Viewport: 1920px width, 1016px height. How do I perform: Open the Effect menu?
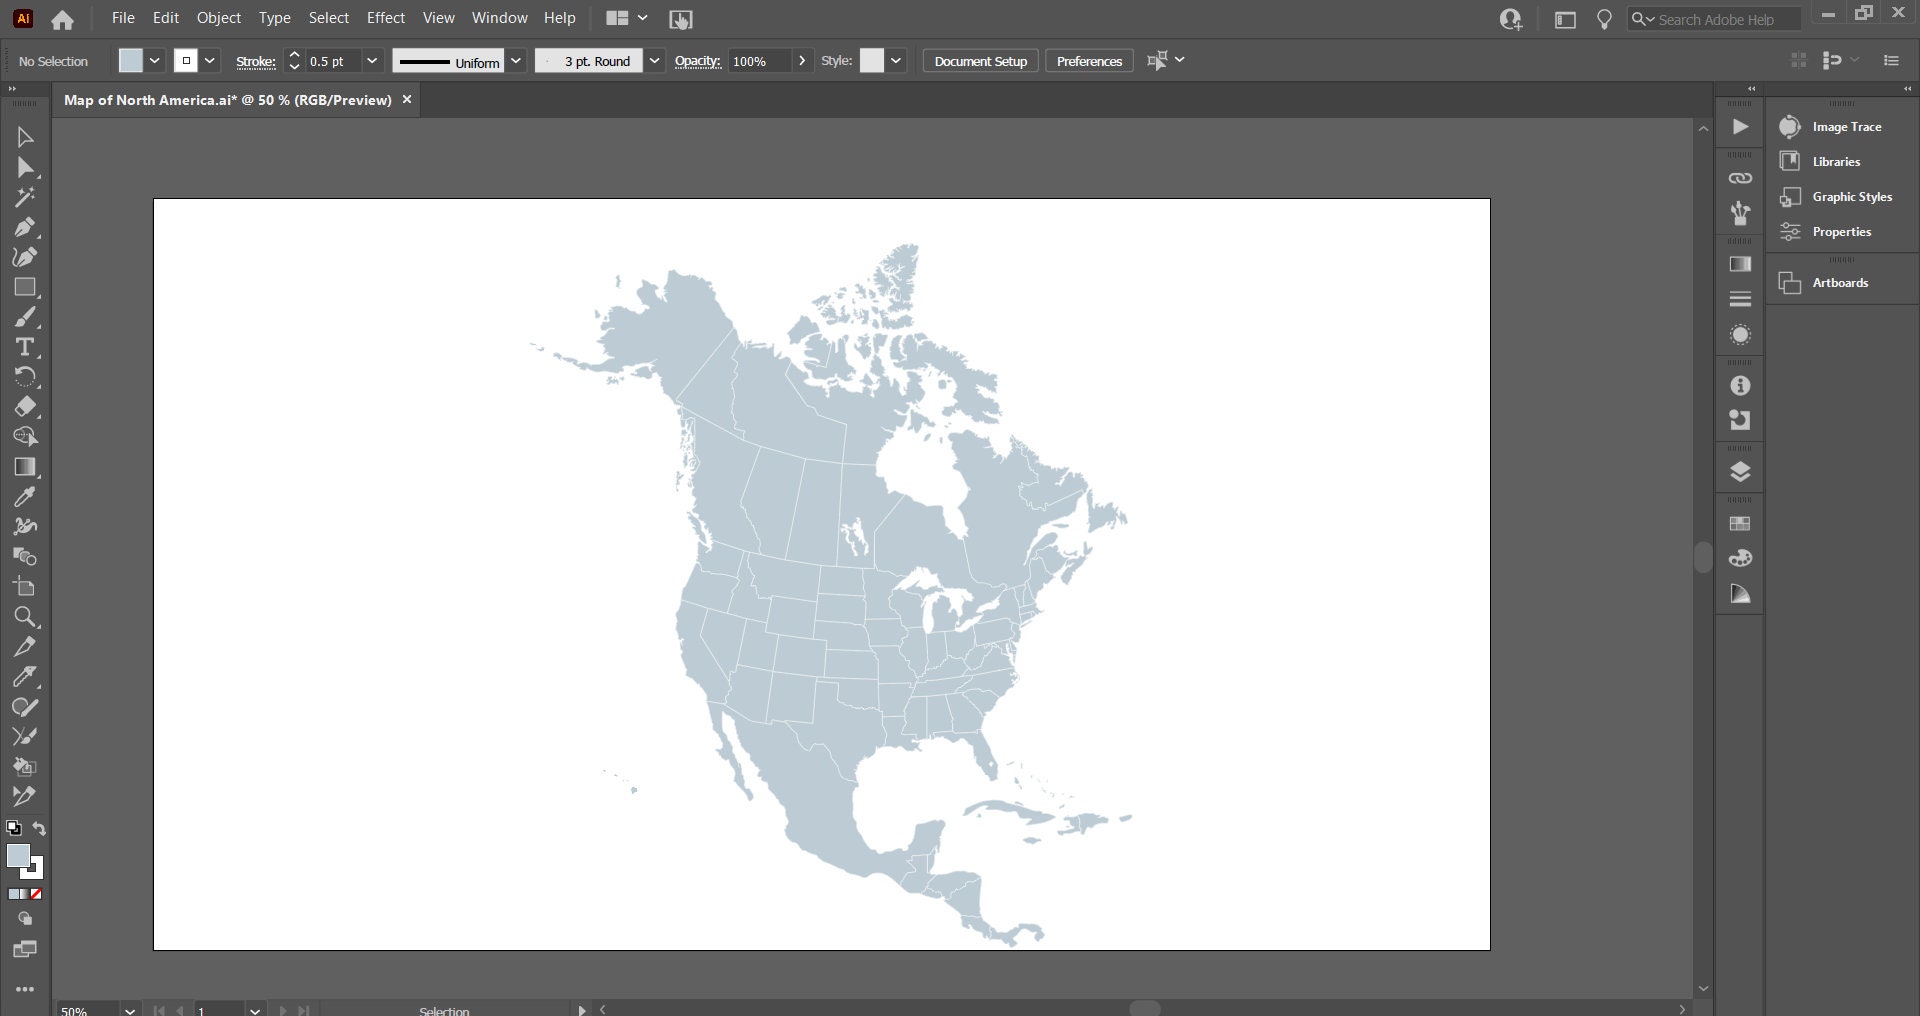pyautogui.click(x=385, y=18)
